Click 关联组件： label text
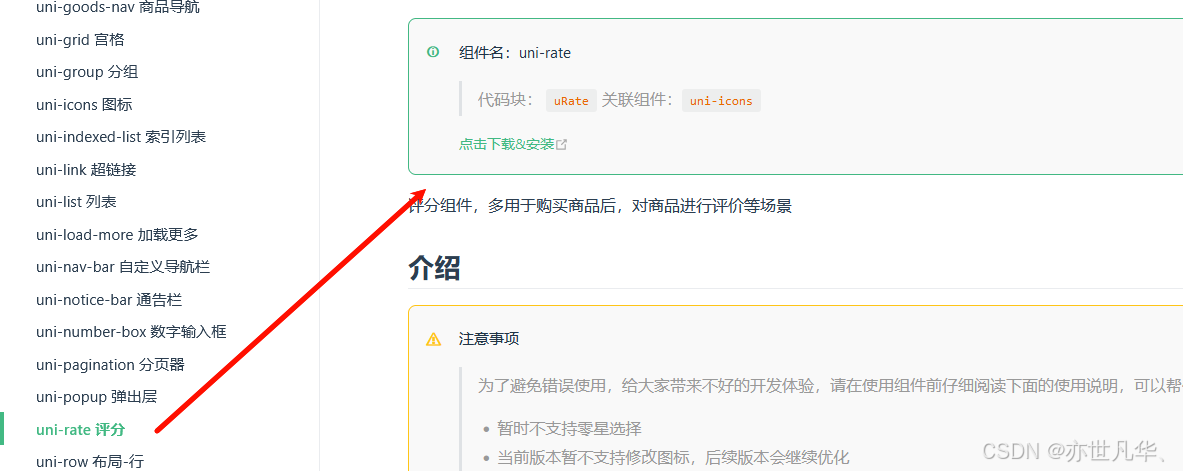Viewport: 1183px width, 471px height. (x=638, y=100)
